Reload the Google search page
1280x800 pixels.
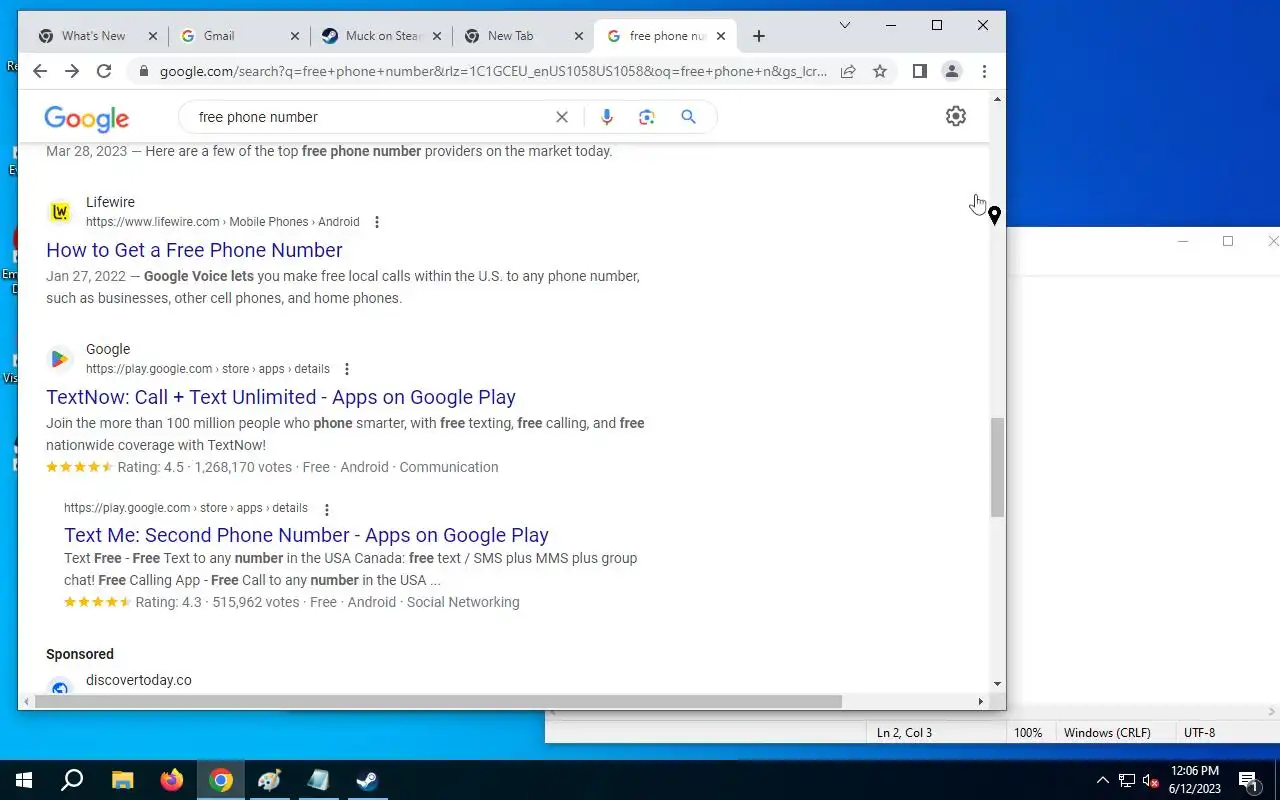104,71
